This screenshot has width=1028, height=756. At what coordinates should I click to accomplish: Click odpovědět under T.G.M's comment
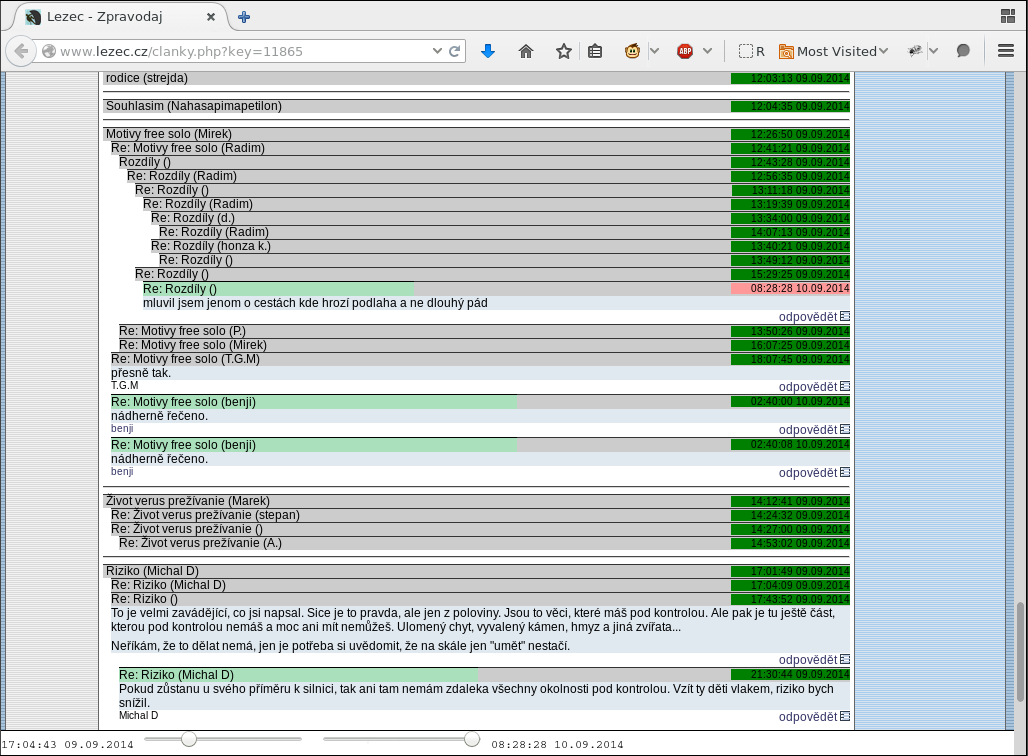pyautogui.click(x=808, y=386)
